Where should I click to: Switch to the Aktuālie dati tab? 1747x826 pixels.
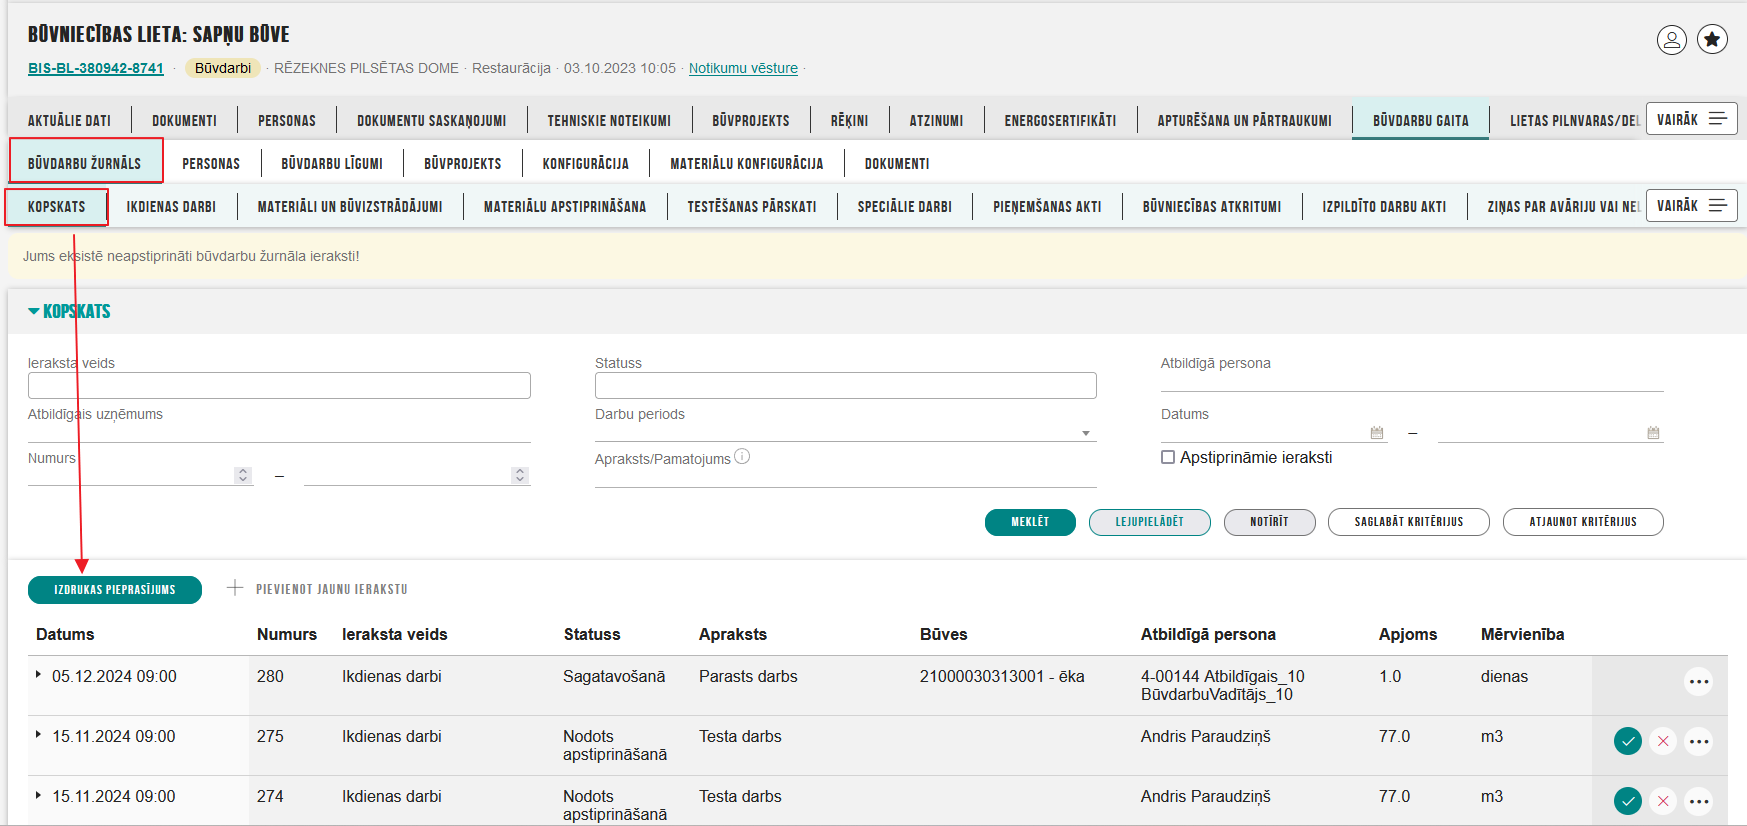click(x=69, y=120)
